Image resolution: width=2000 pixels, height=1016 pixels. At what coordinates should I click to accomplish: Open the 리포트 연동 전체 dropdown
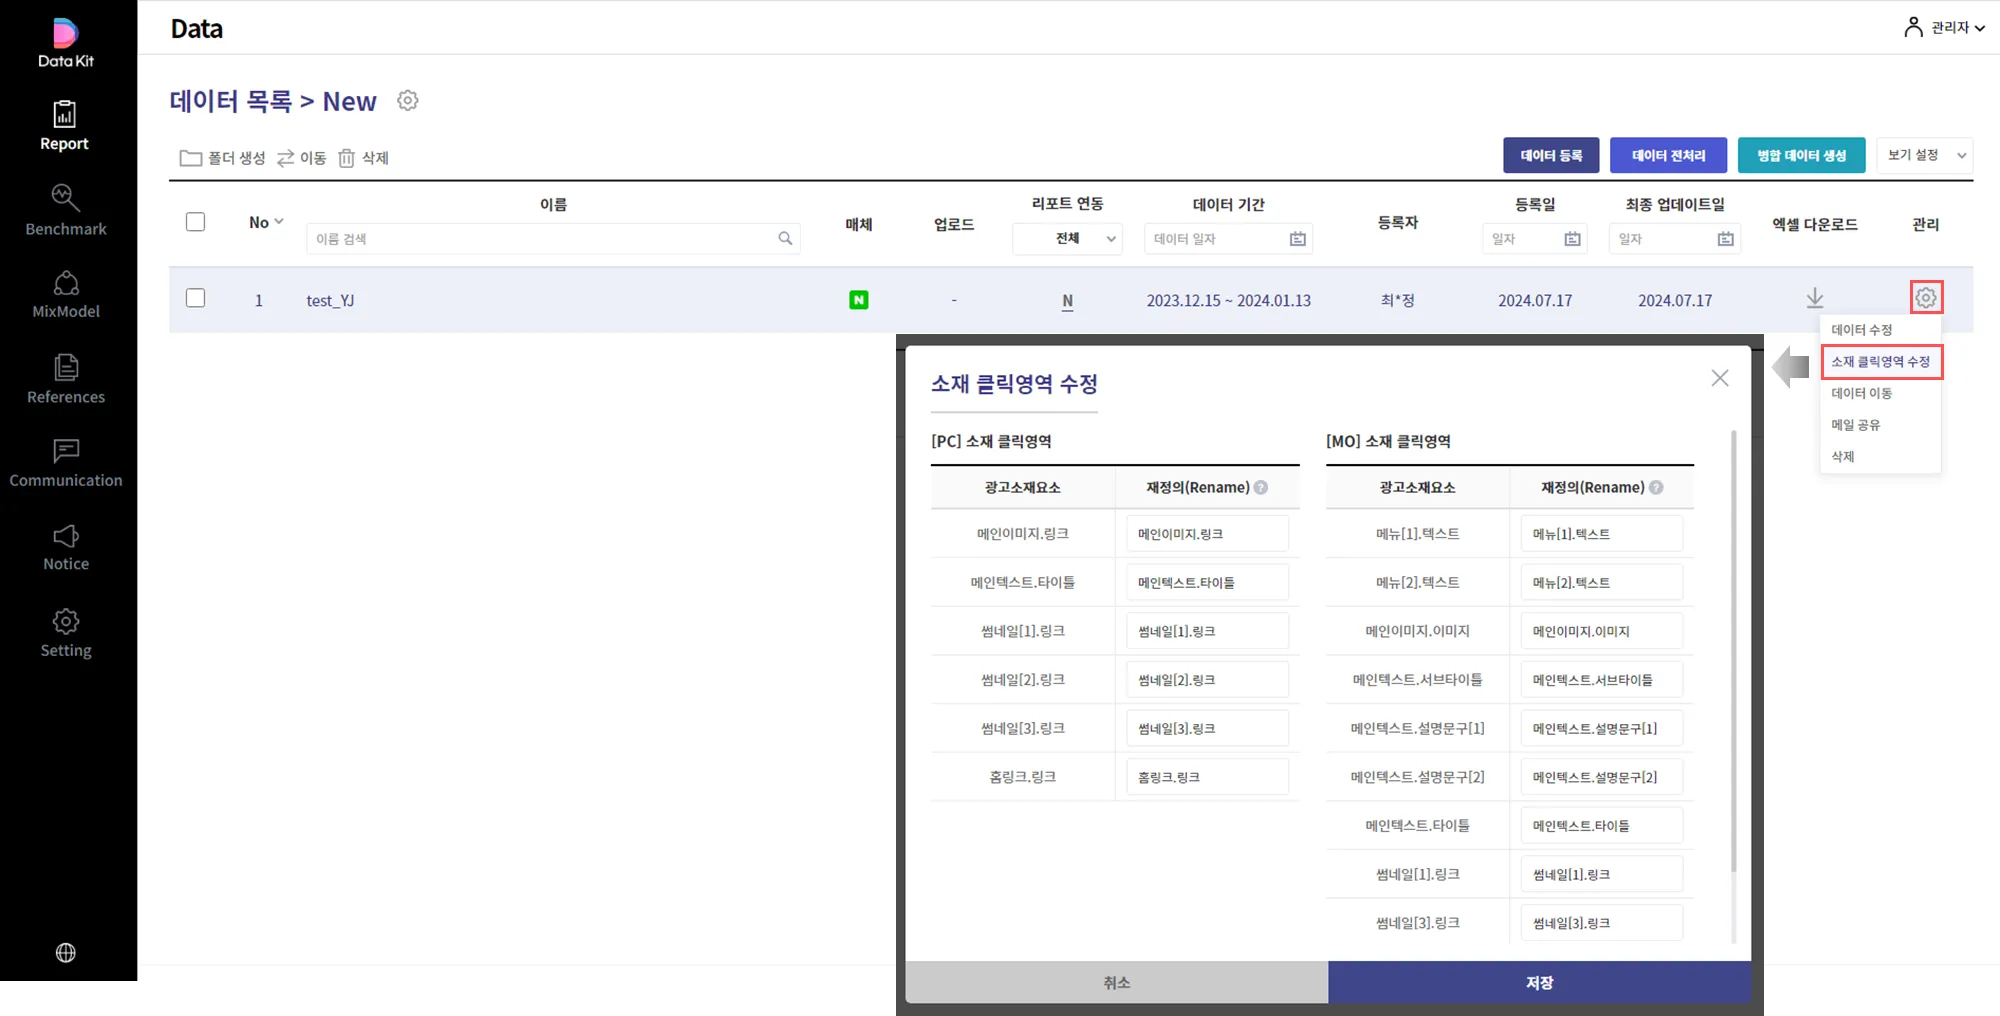pos(1068,238)
